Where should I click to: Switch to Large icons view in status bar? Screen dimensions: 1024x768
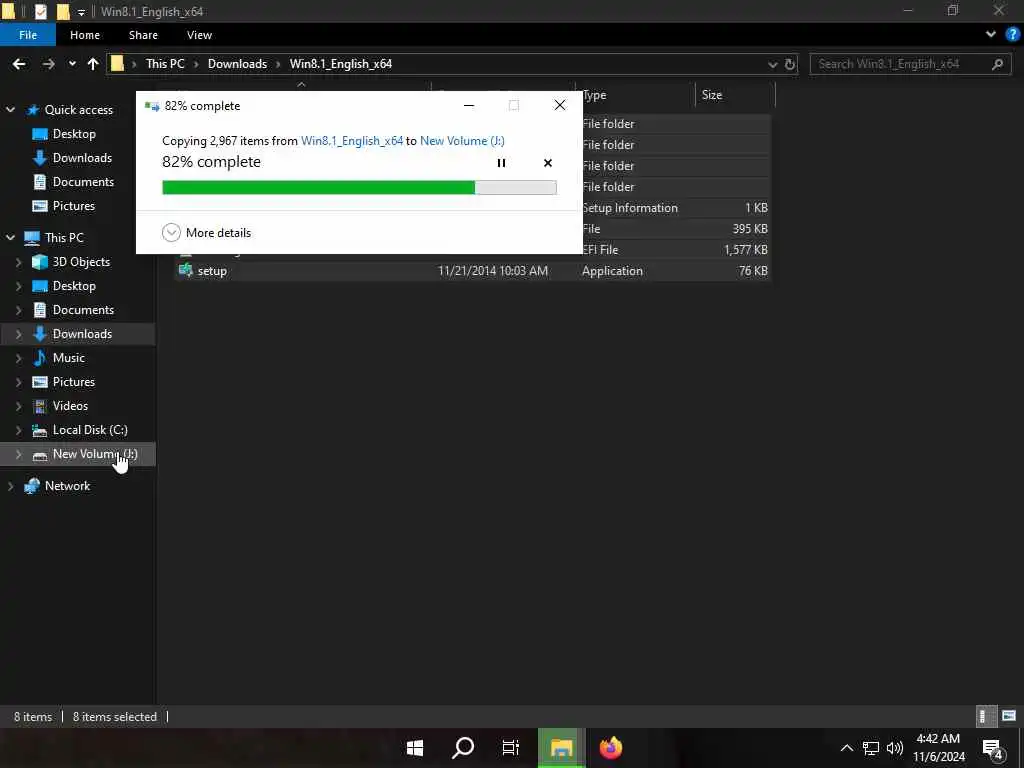coord(1008,716)
